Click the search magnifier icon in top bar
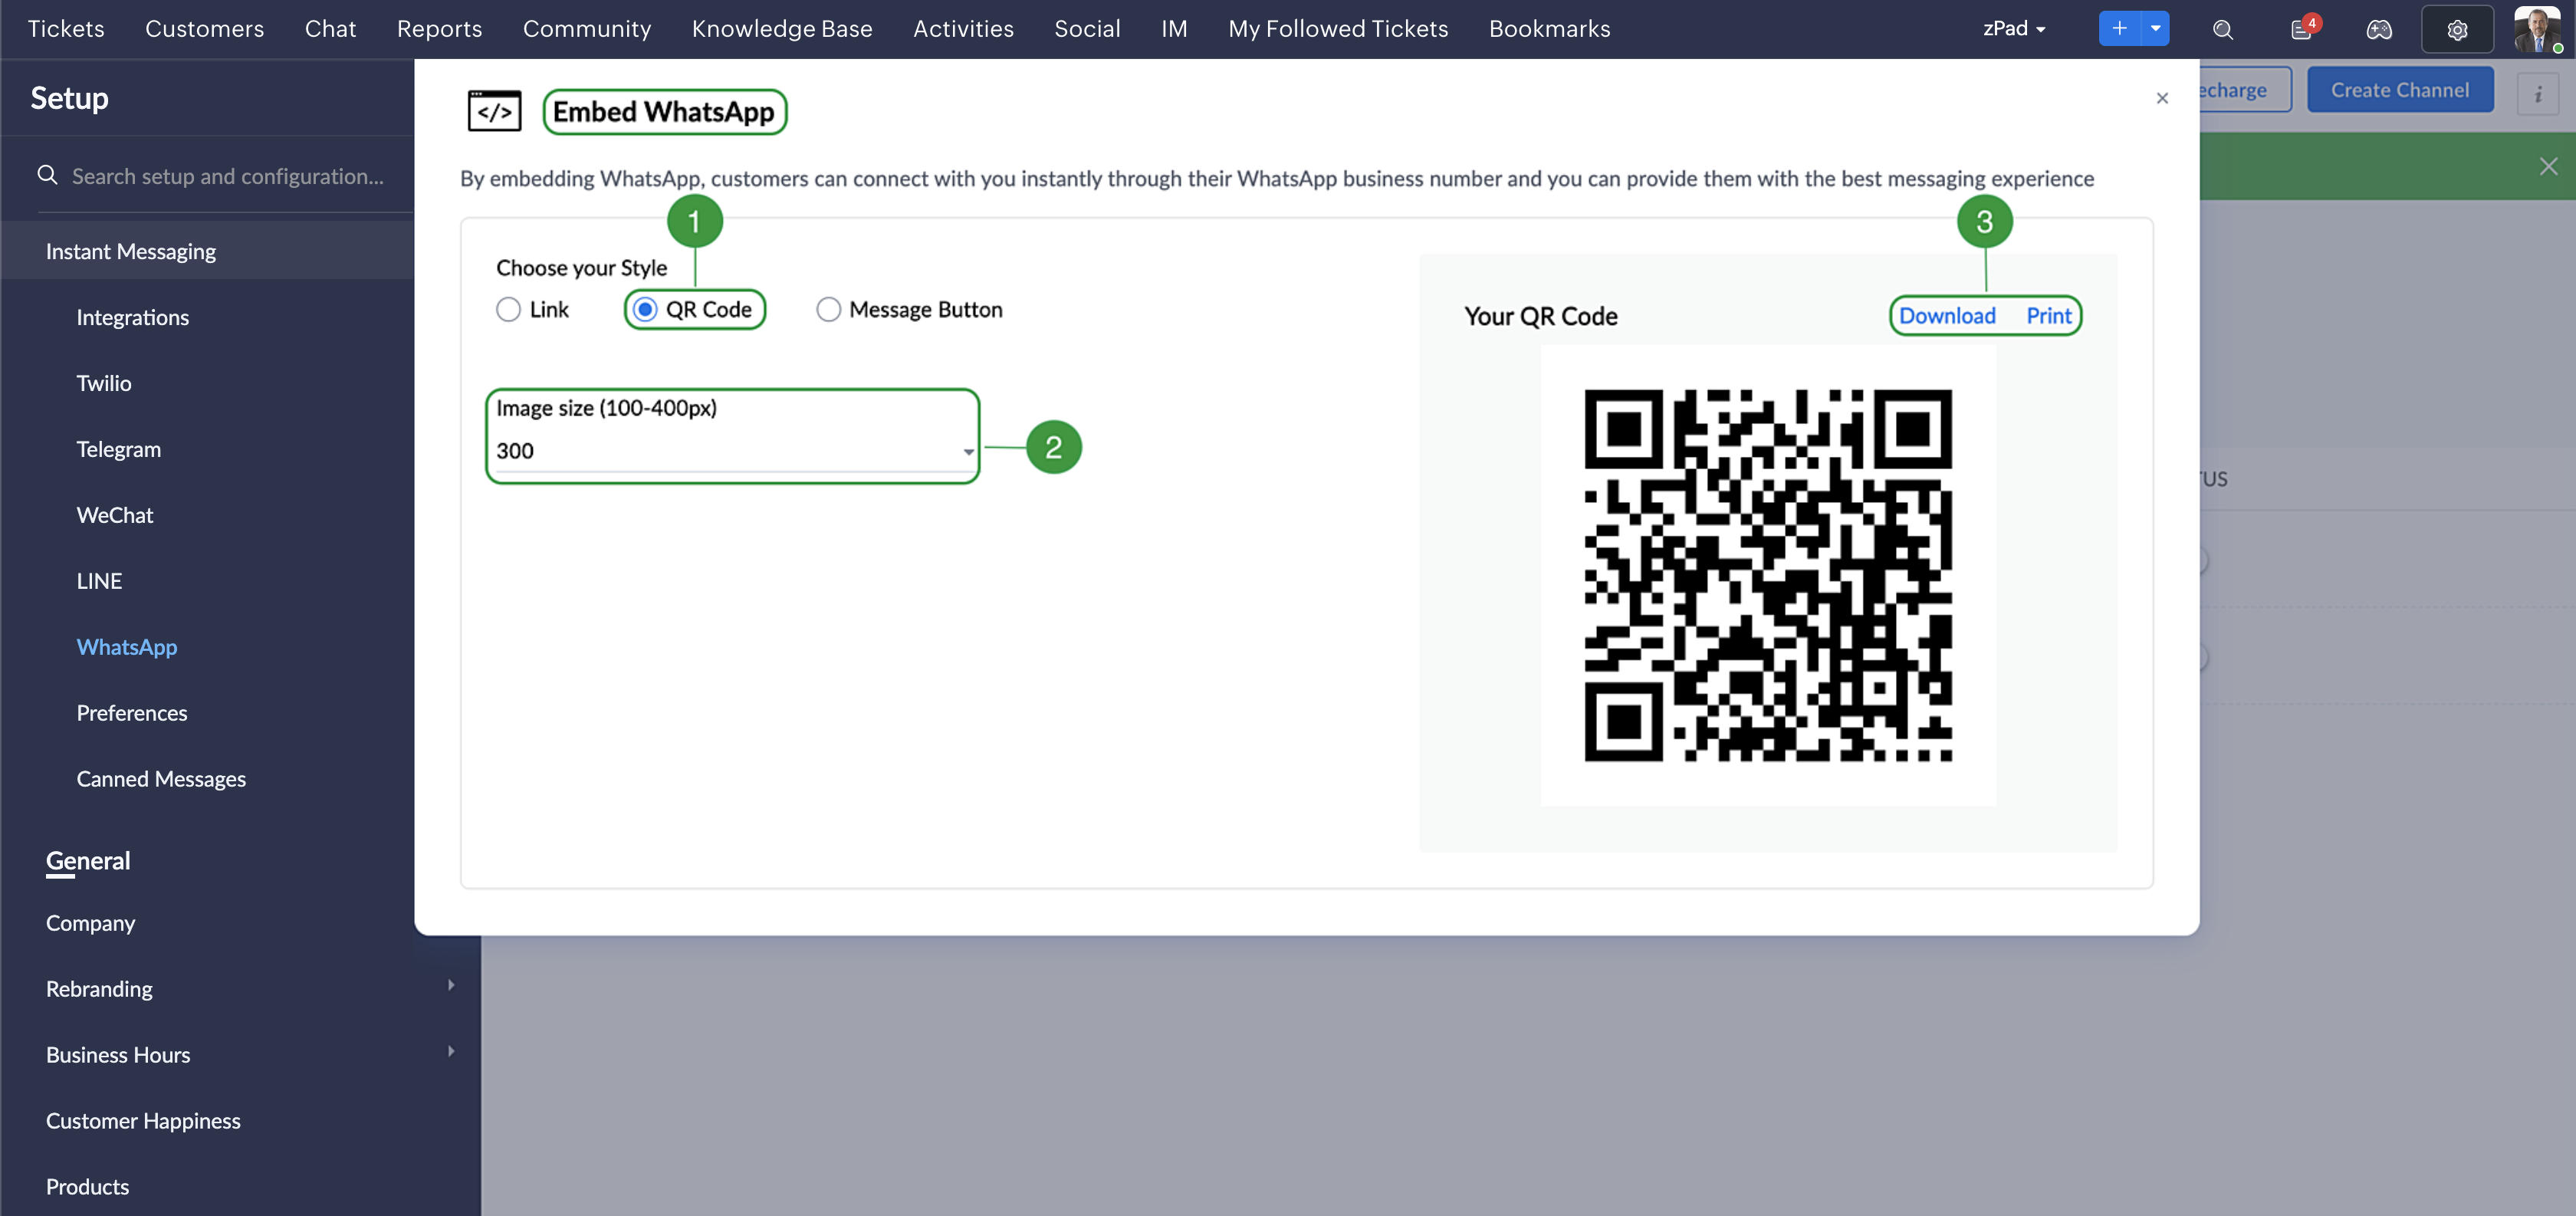Screen dimensions: 2576x1216 (x=2222, y=30)
